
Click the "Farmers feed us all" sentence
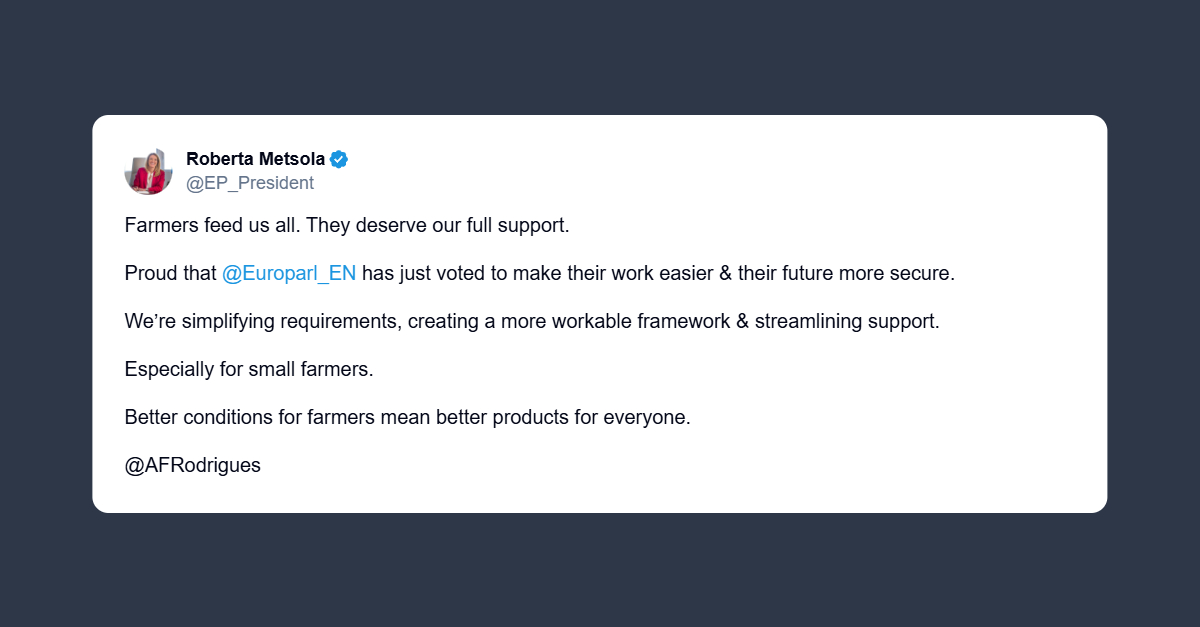point(212,225)
